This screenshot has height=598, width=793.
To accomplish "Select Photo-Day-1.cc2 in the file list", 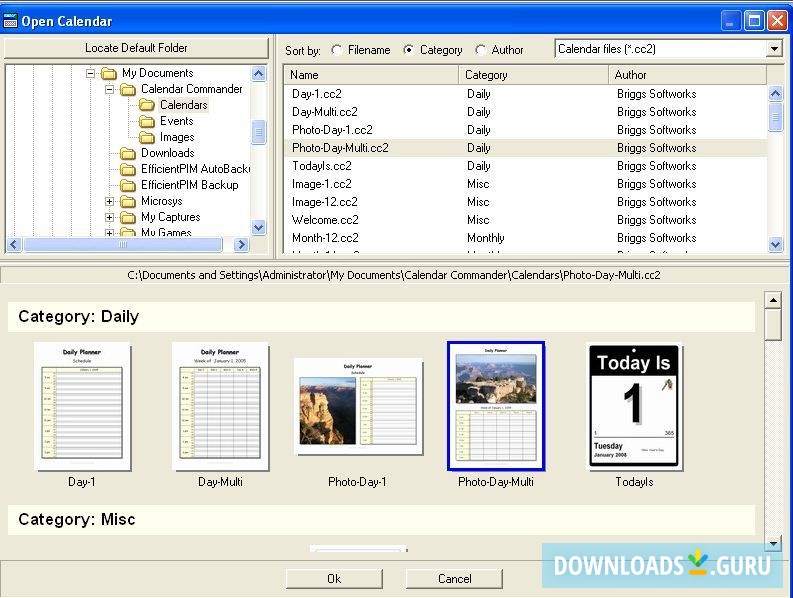I will (x=525, y=130).
